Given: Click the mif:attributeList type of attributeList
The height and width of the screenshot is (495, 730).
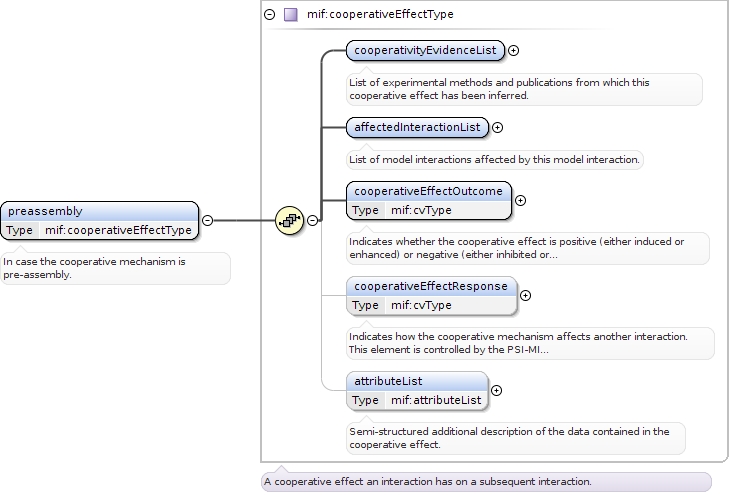Looking at the screenshot, I should pyautogui.click(x=436, y=400).
